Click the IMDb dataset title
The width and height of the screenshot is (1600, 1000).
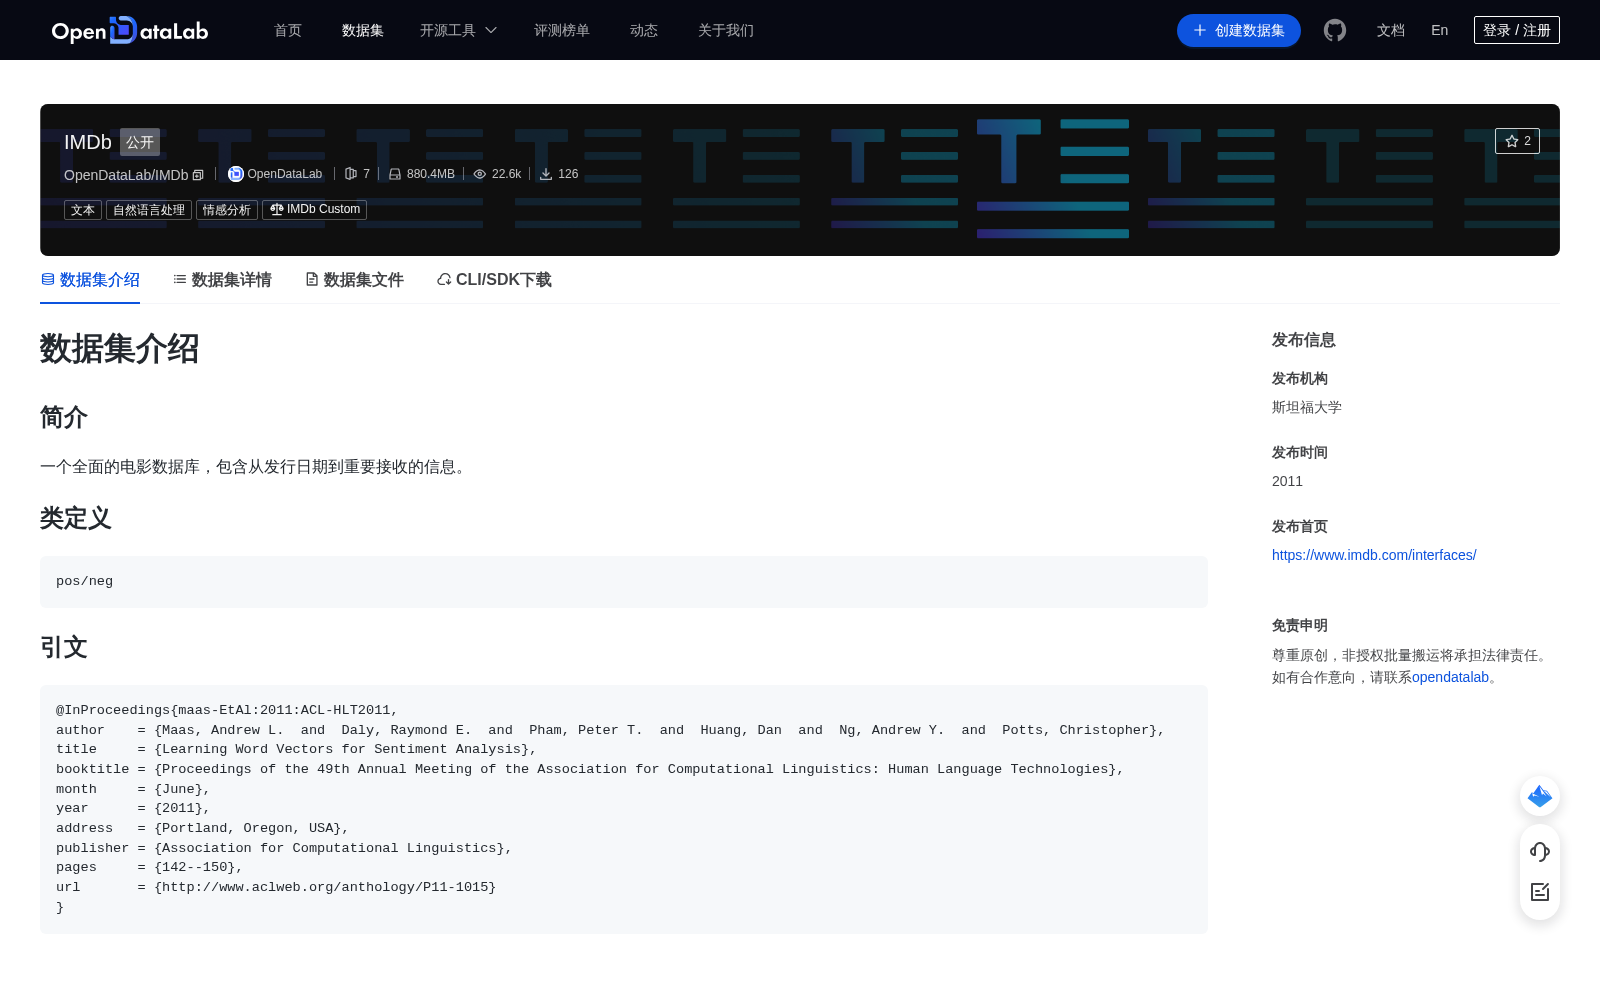pos(88,142)
